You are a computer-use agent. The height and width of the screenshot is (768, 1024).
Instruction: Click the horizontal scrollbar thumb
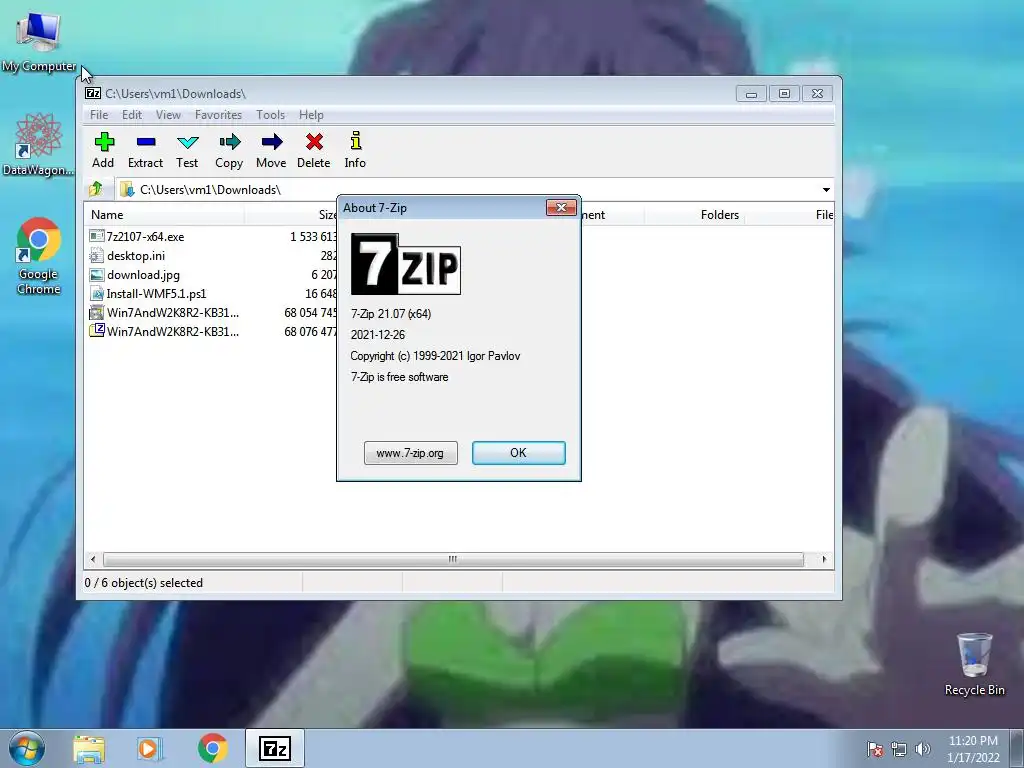pos(453,559)
